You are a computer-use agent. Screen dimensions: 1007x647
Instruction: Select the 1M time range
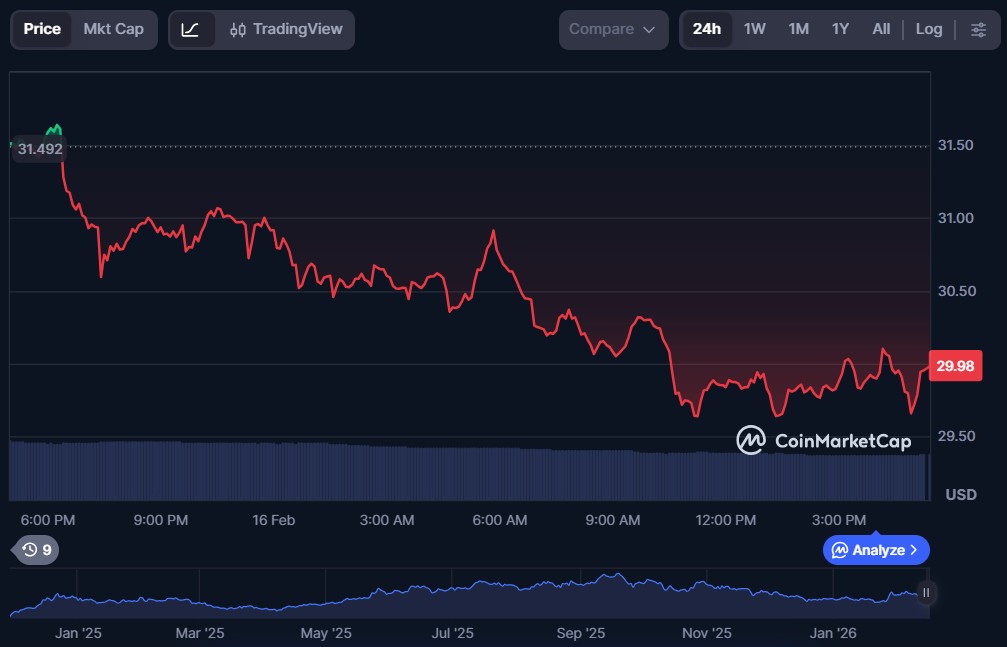798,30
